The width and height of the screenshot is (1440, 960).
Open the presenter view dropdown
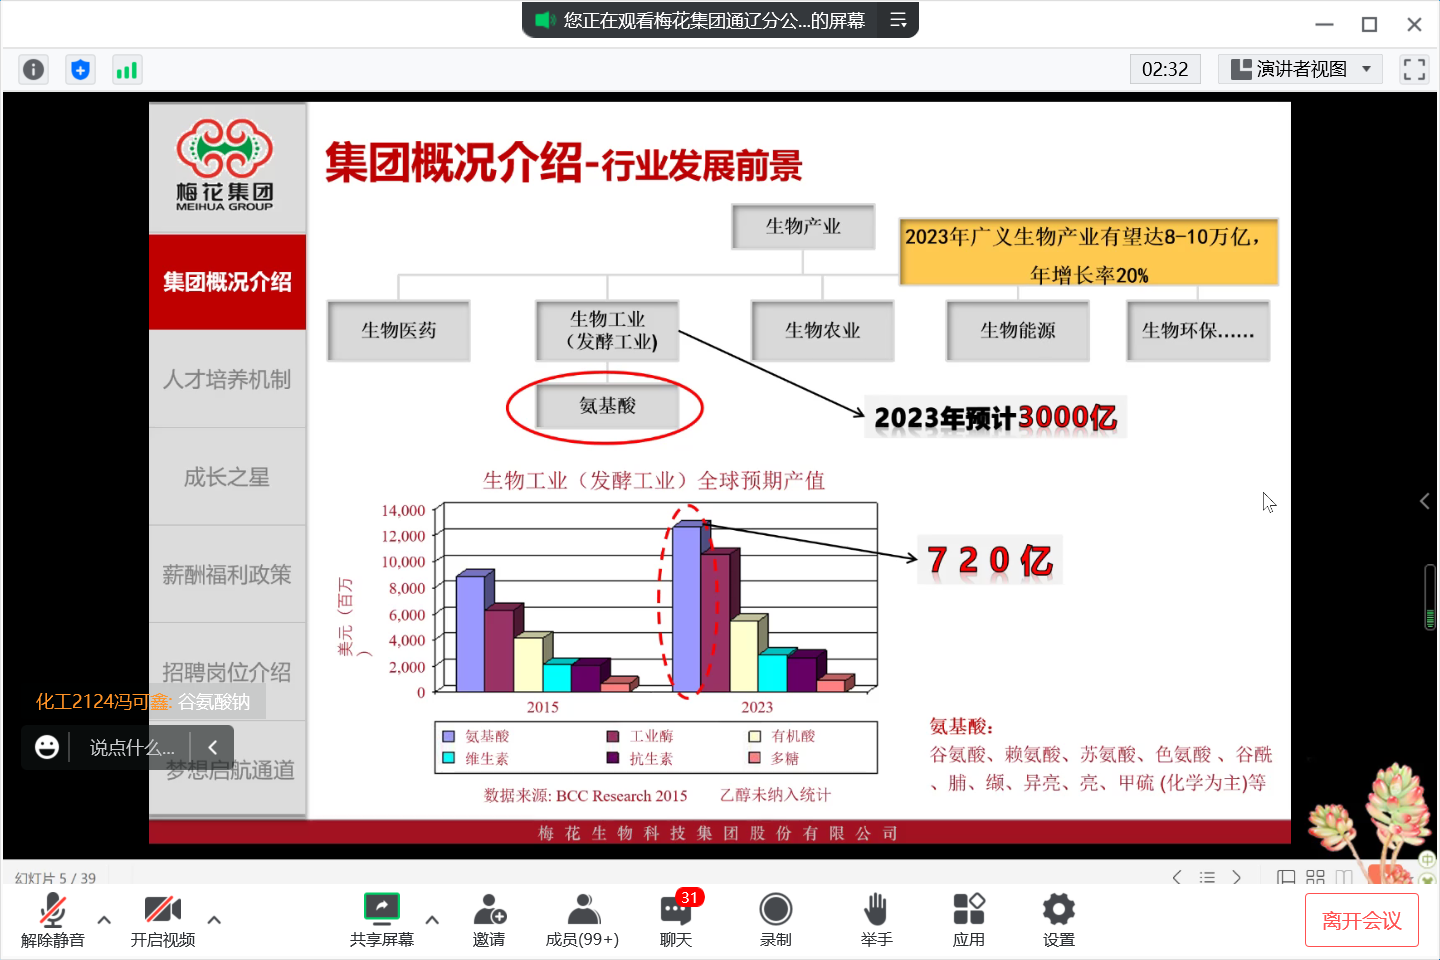tap(1300, 69)
